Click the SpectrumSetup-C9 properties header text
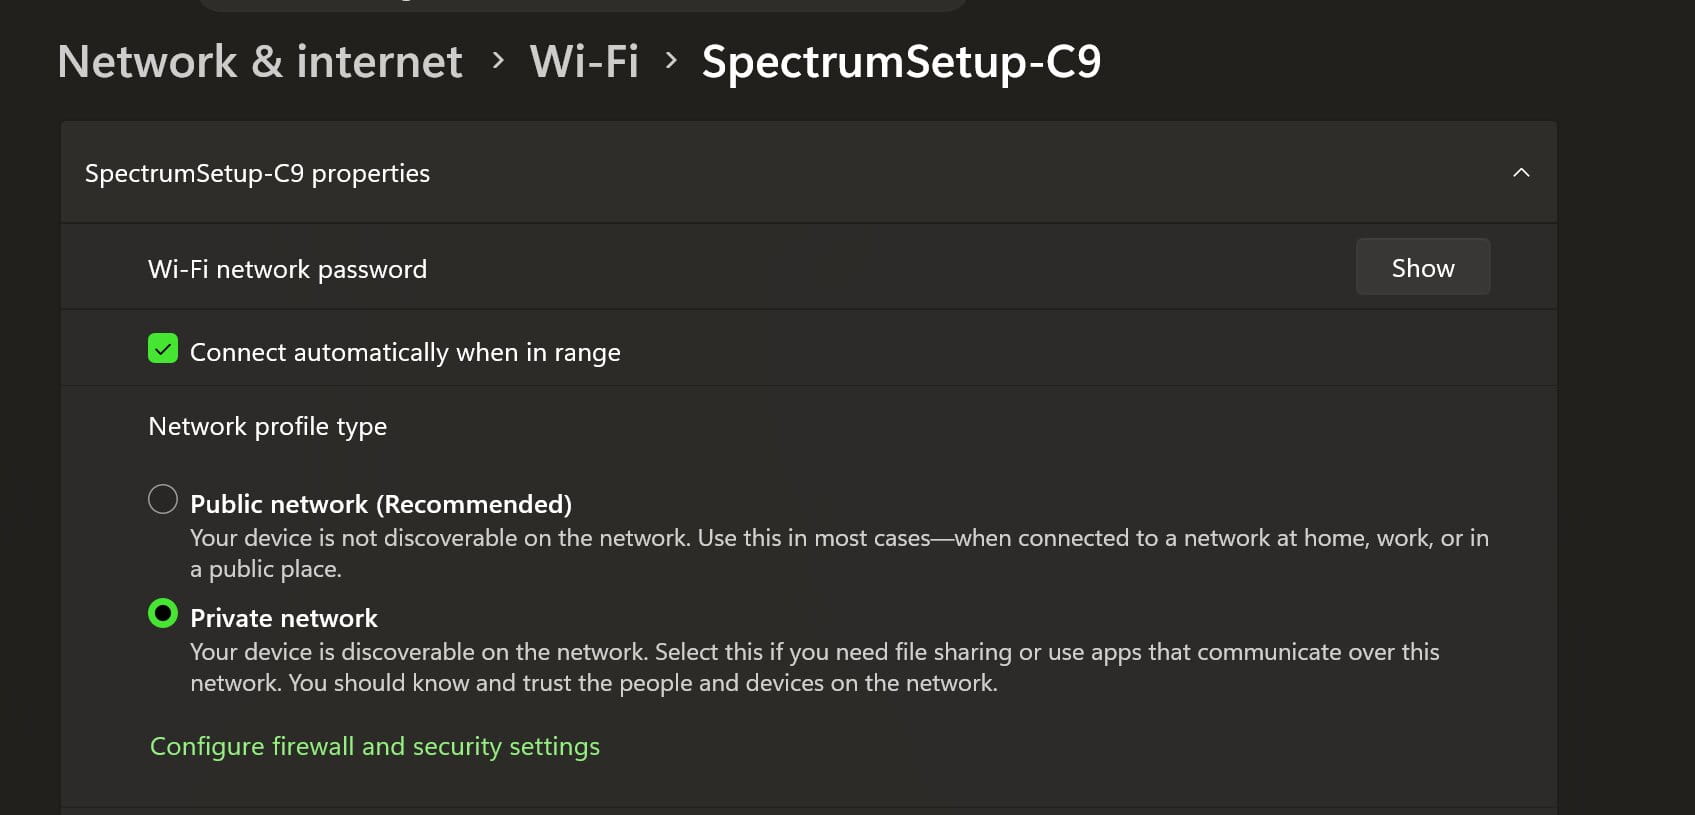This screenshot has width=1695, height=815. (x=257, y=173)
